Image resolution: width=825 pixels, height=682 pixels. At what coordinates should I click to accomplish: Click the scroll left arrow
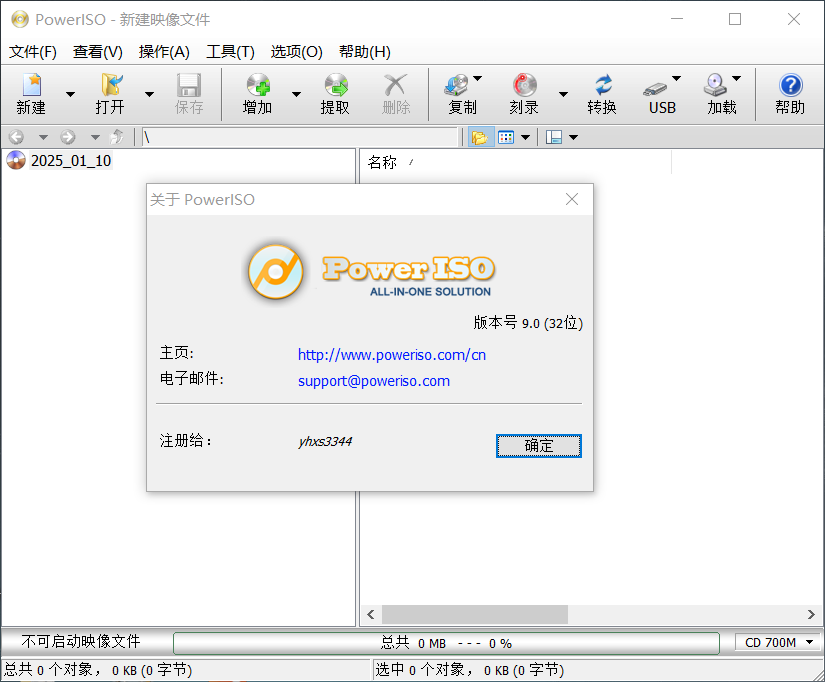pyautogui.click(x=371, y=614)
